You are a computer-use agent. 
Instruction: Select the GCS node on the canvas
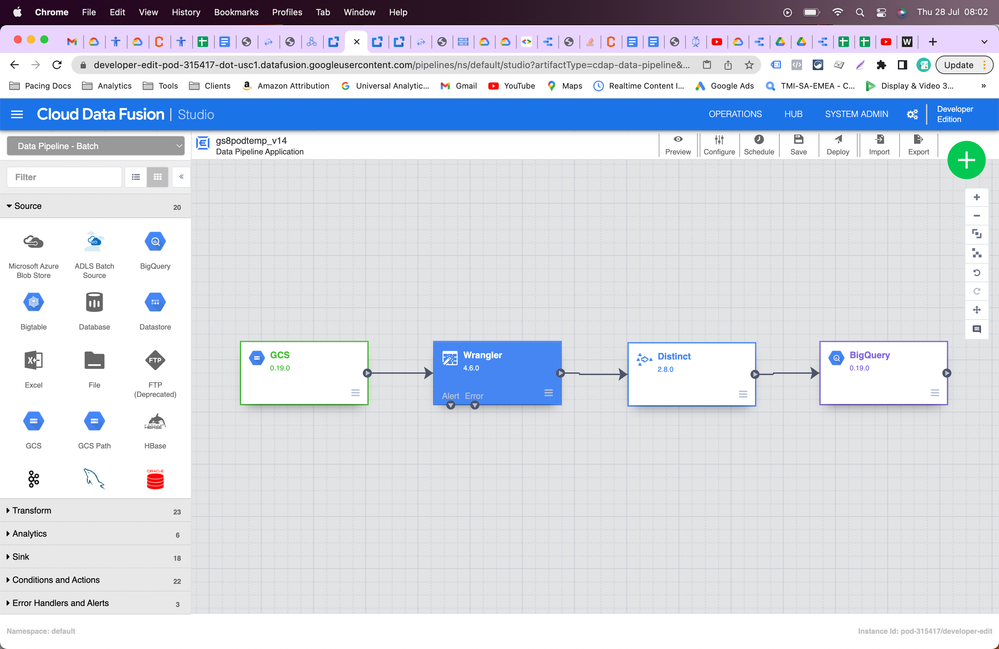click(x=304, y=373)
